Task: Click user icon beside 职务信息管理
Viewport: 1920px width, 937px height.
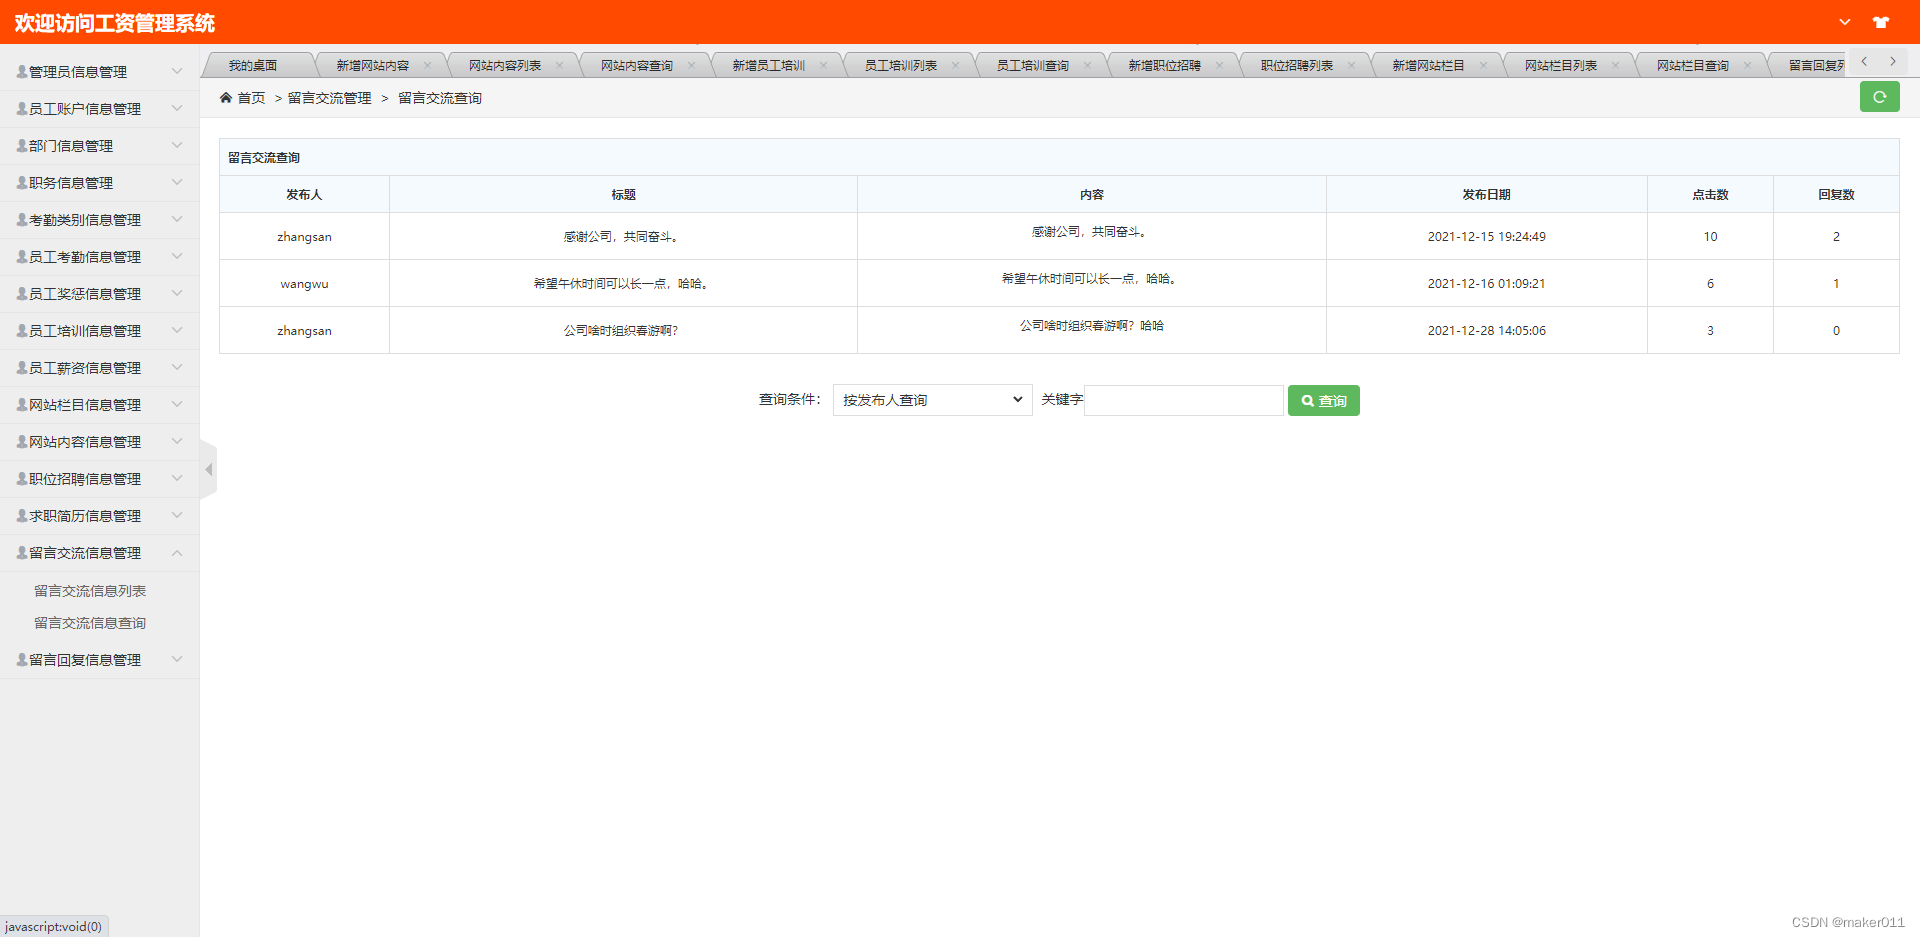Action: (x=22, y=183)
